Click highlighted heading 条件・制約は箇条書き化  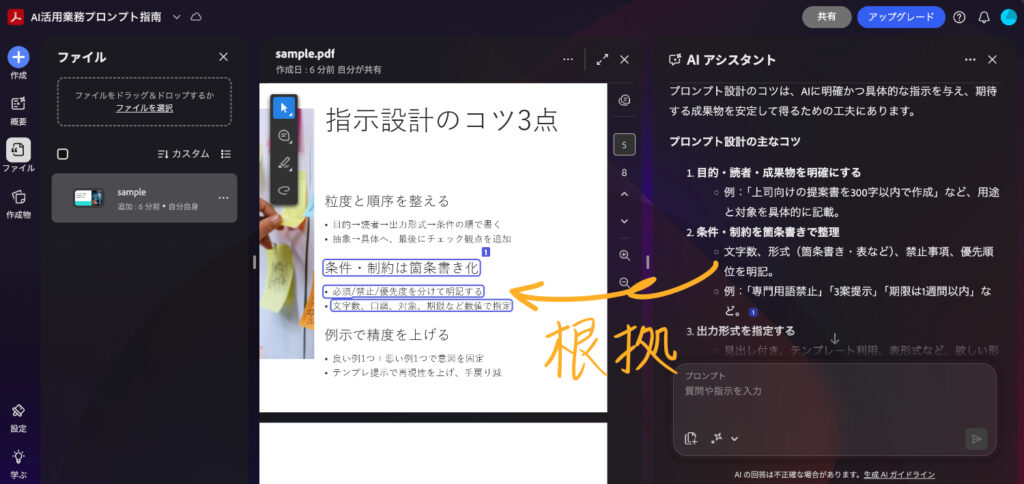pos(402,267)
